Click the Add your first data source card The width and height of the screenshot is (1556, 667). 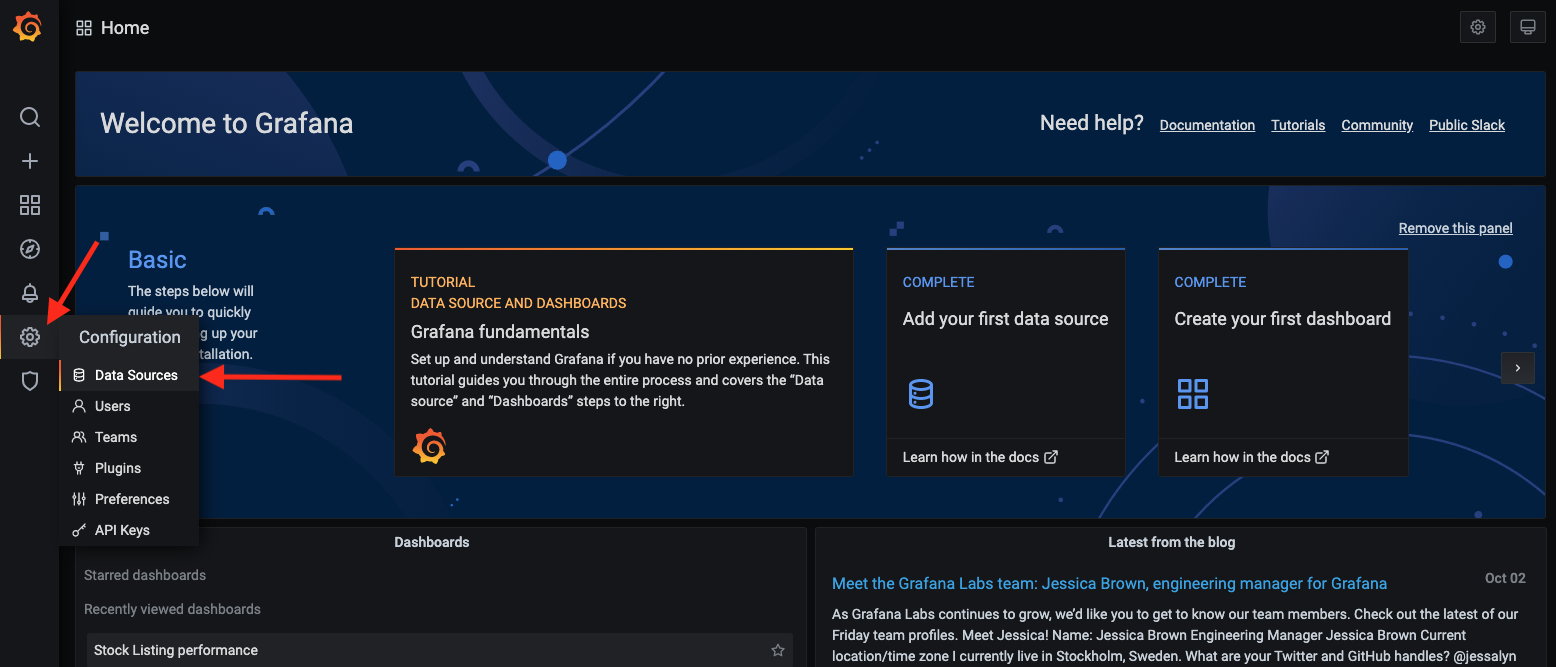[1006, 362]
